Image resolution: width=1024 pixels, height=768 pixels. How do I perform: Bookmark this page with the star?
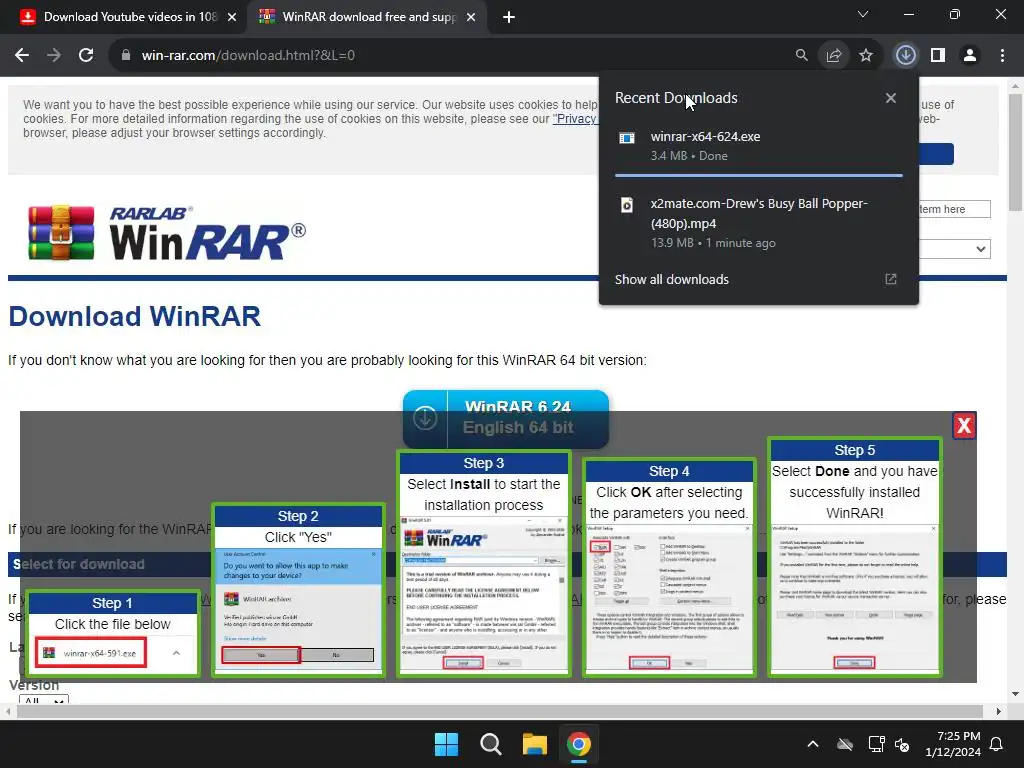866,56
